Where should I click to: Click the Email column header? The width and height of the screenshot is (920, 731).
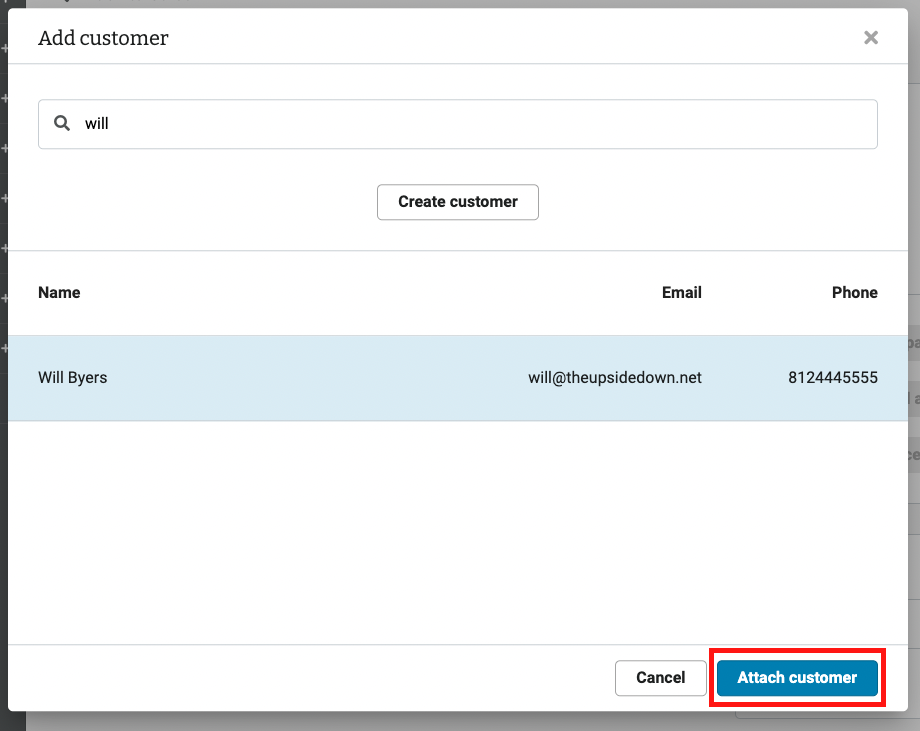pos(681,293)
